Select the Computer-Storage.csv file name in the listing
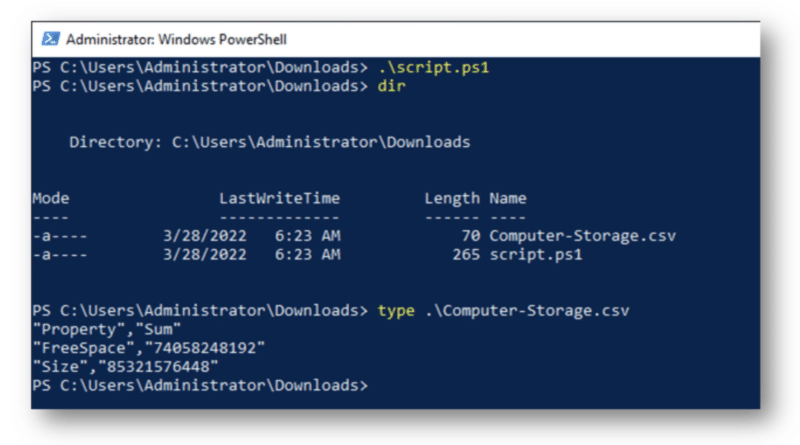The width and height of the screenshot is (800, 445). pyautogui.click(x=582, y=237)
